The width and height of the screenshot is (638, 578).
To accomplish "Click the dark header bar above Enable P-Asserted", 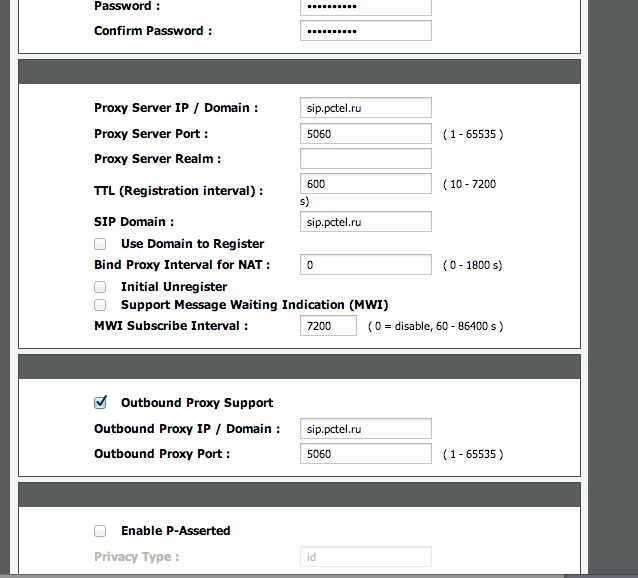I will 299,494.
